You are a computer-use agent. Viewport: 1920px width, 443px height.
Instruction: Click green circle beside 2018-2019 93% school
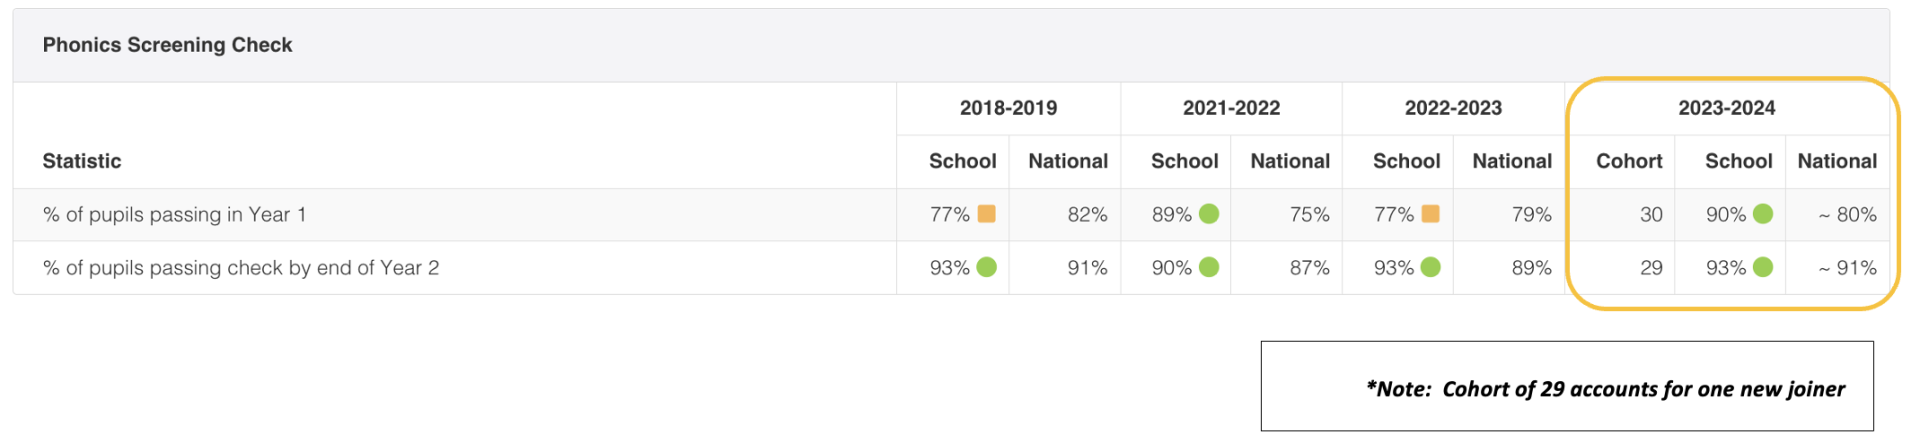coord(986,267)
